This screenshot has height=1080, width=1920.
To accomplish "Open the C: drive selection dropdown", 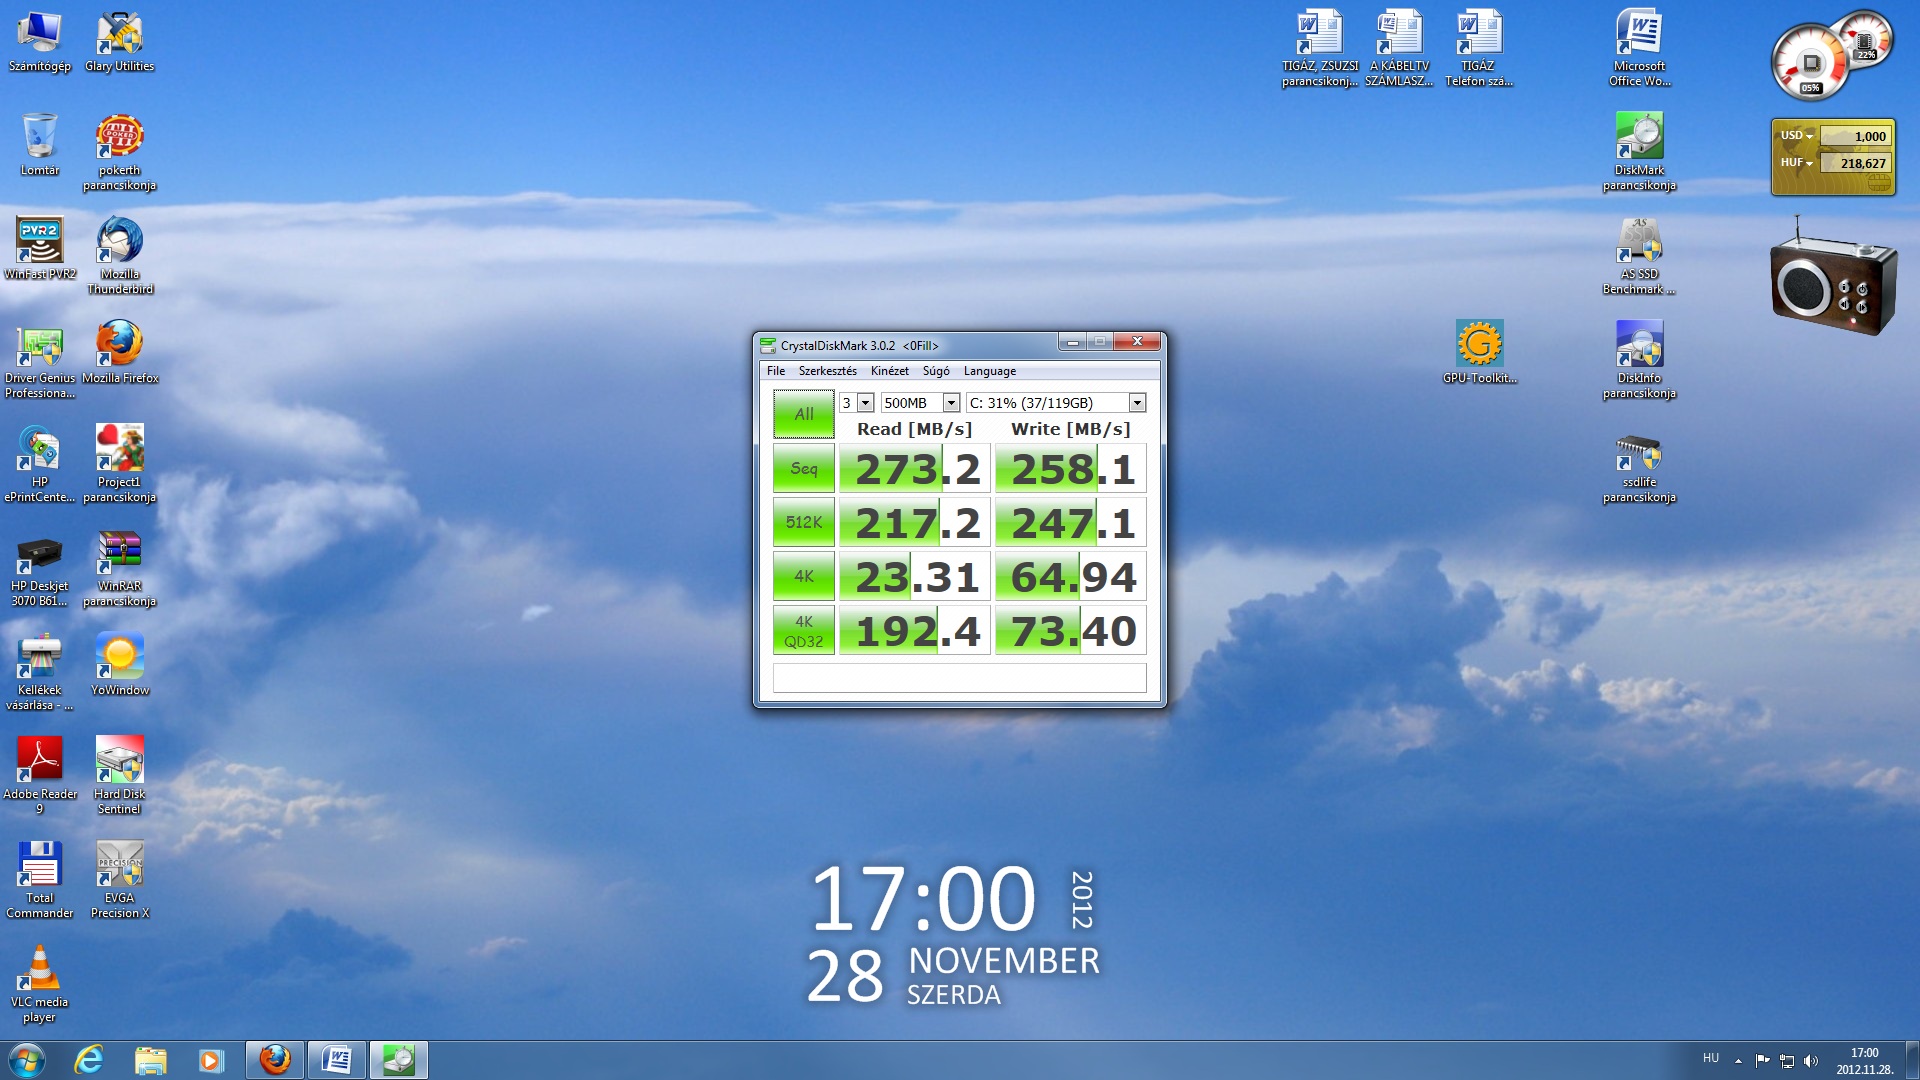I will (1137, 403).
